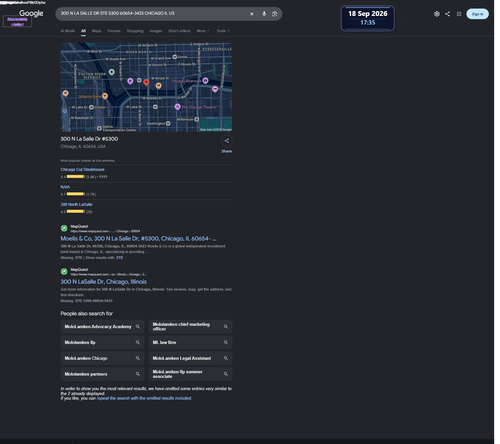Start voice search via the microphone icon
500x444 pixels.
(x=264, y=14)
